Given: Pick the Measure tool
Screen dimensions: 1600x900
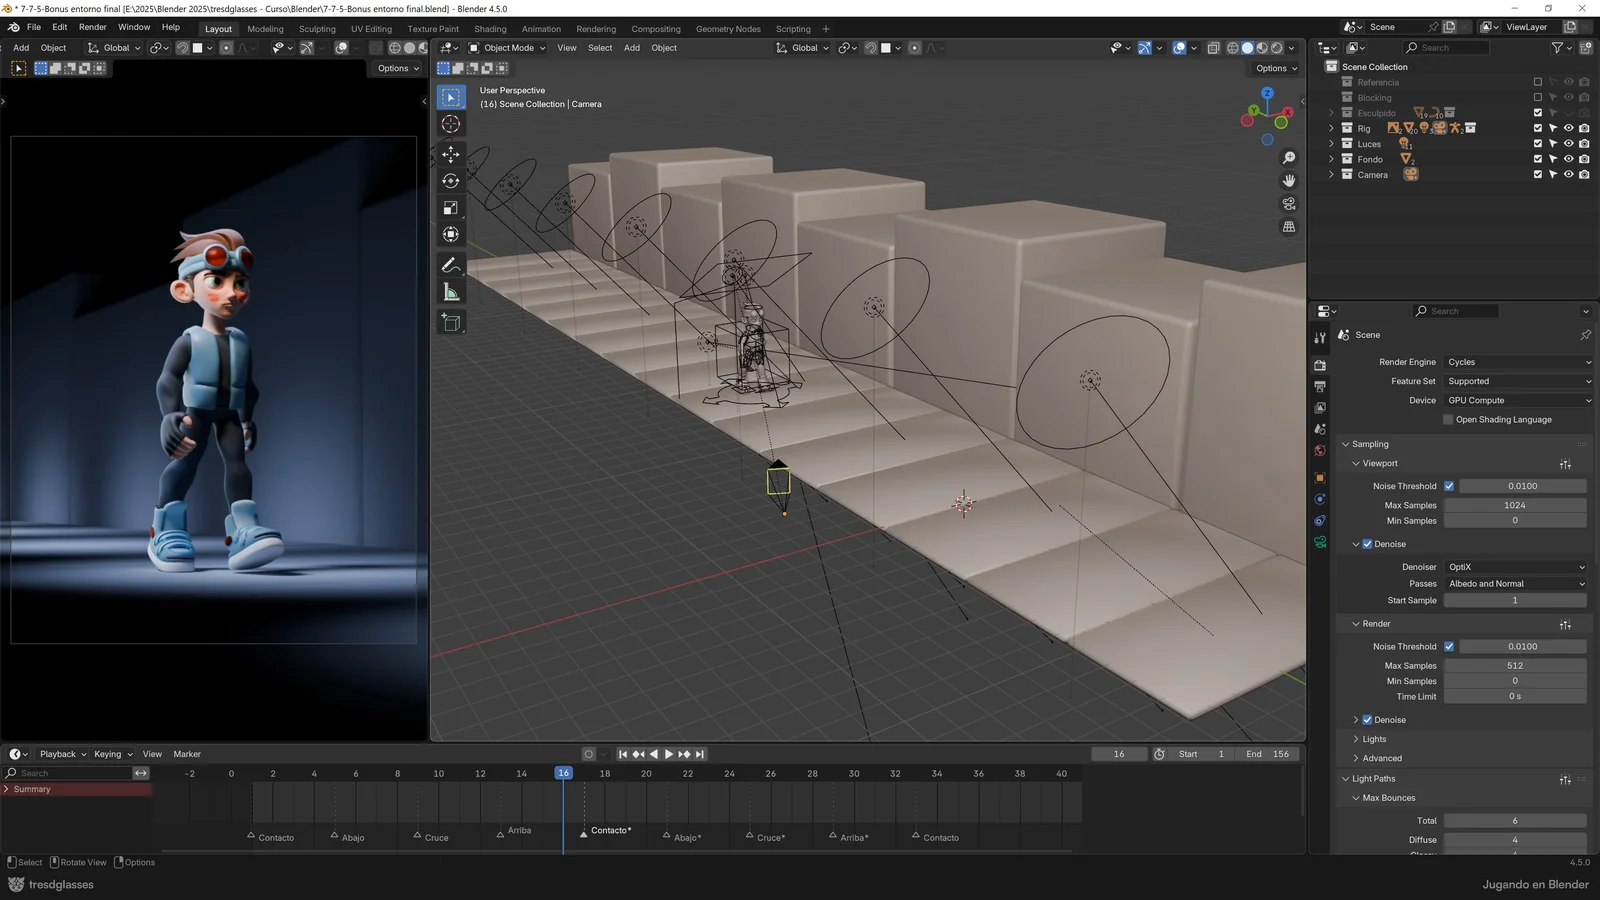Looking at the screenshot, I should point(450,291).
